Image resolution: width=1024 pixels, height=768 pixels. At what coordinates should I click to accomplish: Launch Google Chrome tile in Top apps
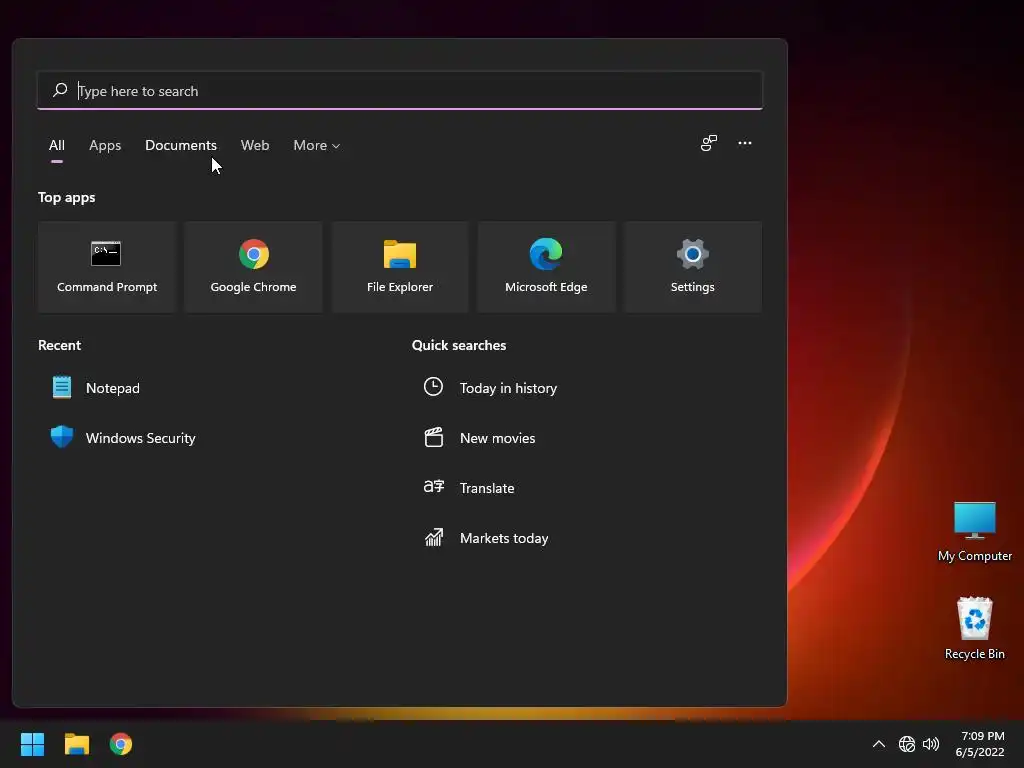pos(253,266)
